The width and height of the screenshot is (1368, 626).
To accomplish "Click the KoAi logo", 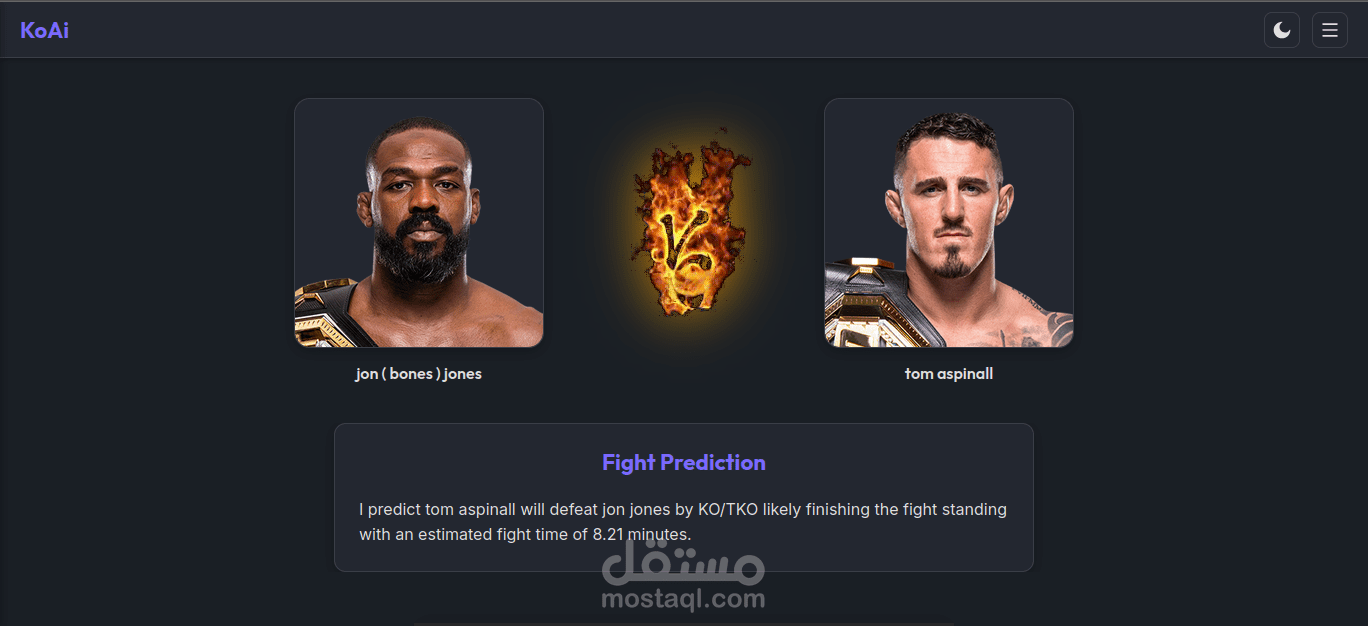I will [x=45, y=30].
